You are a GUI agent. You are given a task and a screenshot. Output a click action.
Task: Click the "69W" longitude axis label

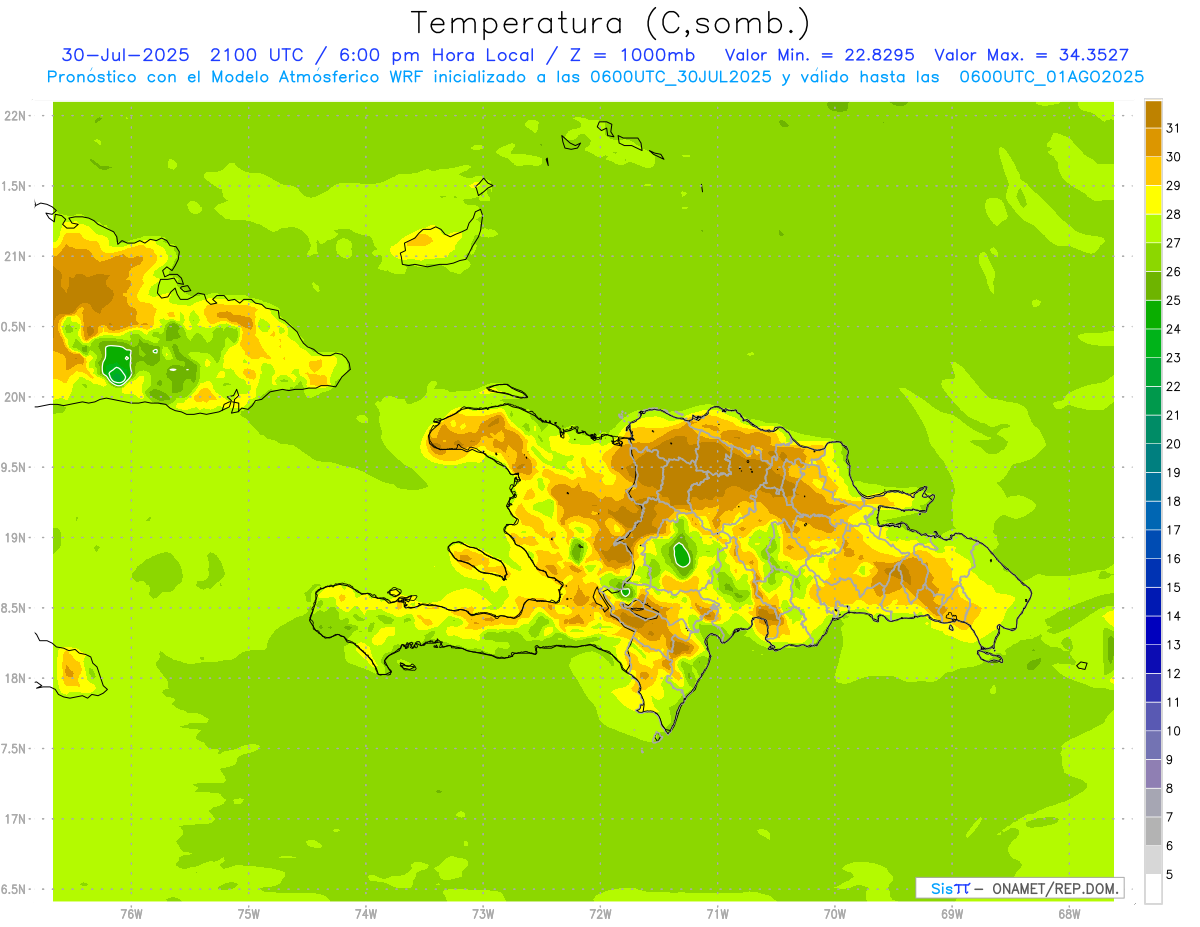point(952,914)
